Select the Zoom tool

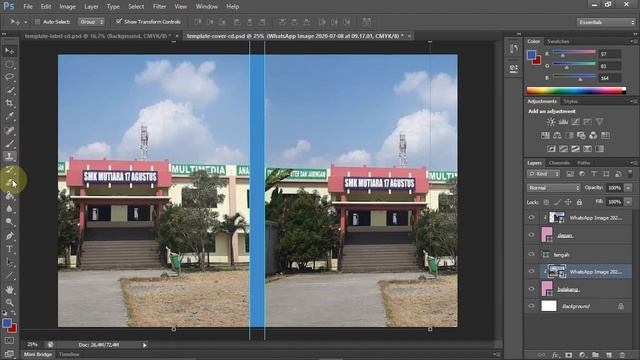click(9, 302)
